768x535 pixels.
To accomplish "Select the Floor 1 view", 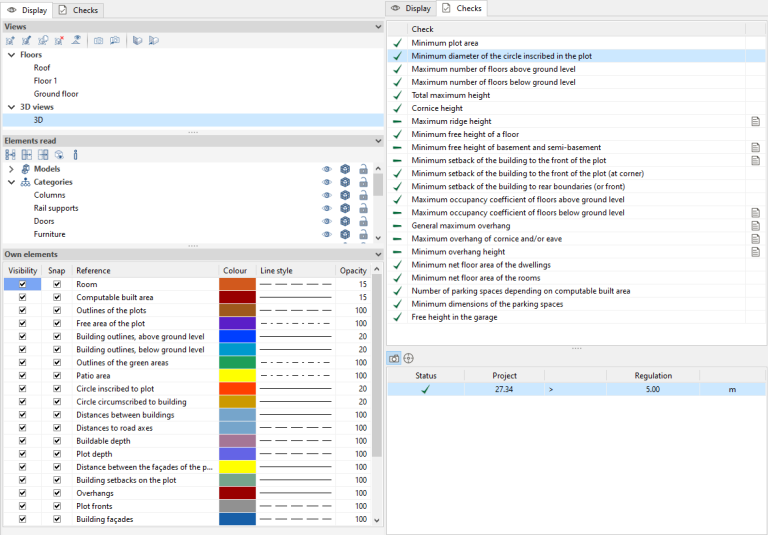I will click(x=45, y=81).
